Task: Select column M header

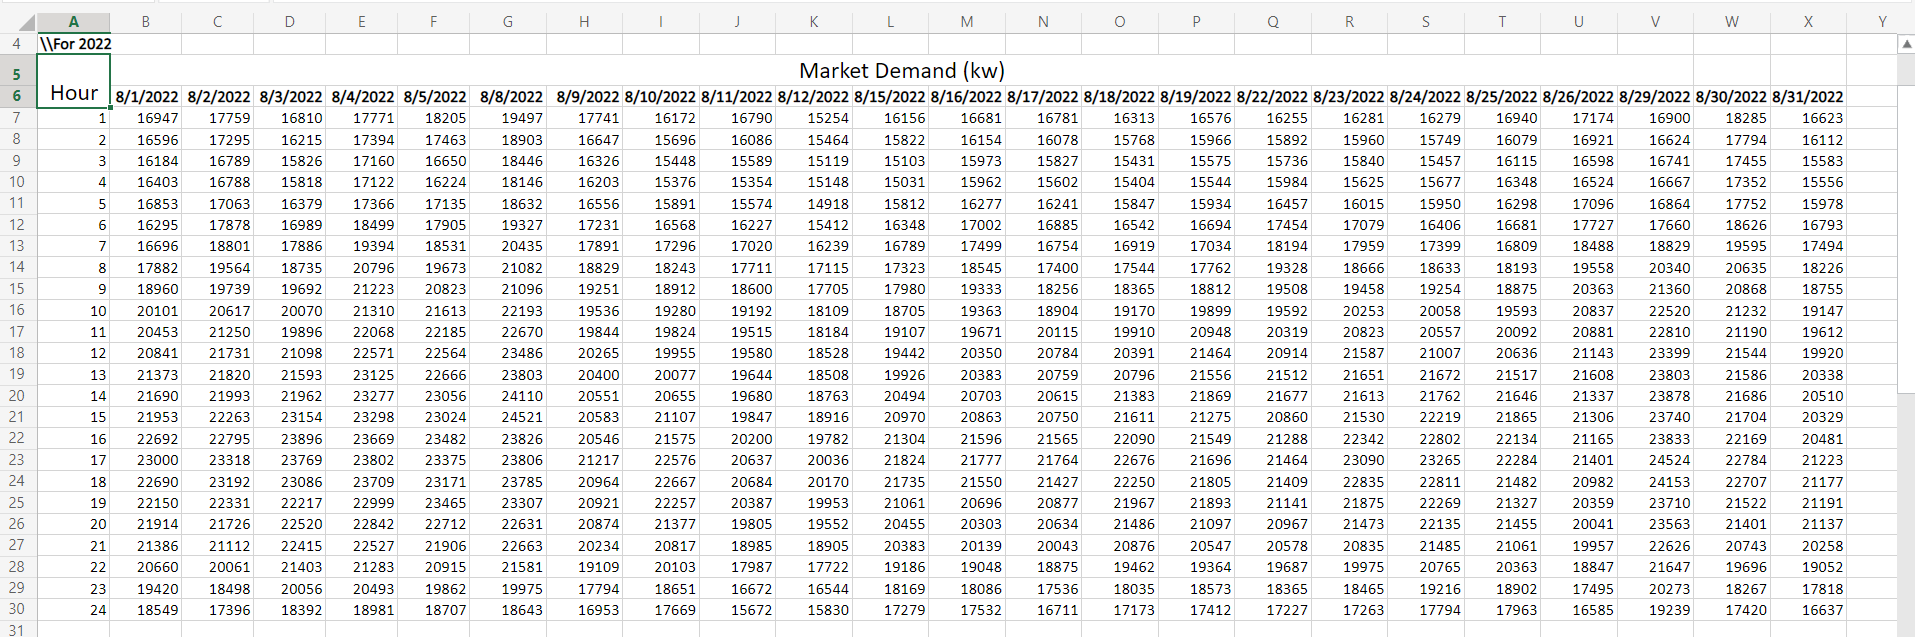Action: coord(967,22)
